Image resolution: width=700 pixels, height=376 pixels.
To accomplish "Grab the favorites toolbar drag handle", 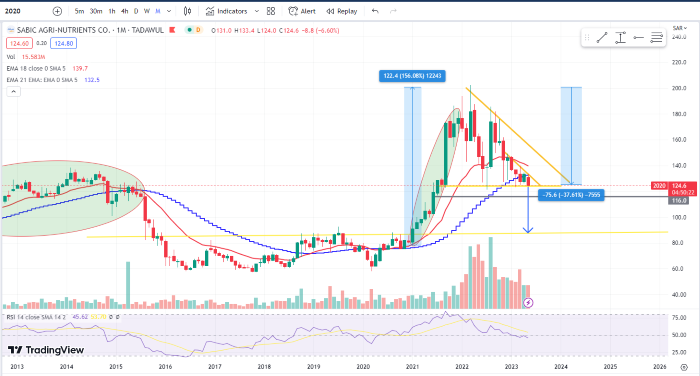I will click(x=587, y=38).
